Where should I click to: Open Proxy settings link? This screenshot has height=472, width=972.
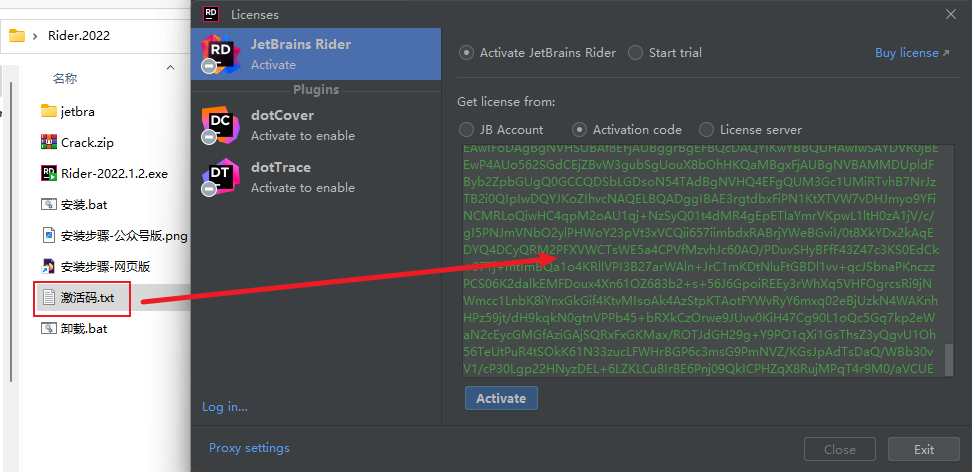(249, 448)
